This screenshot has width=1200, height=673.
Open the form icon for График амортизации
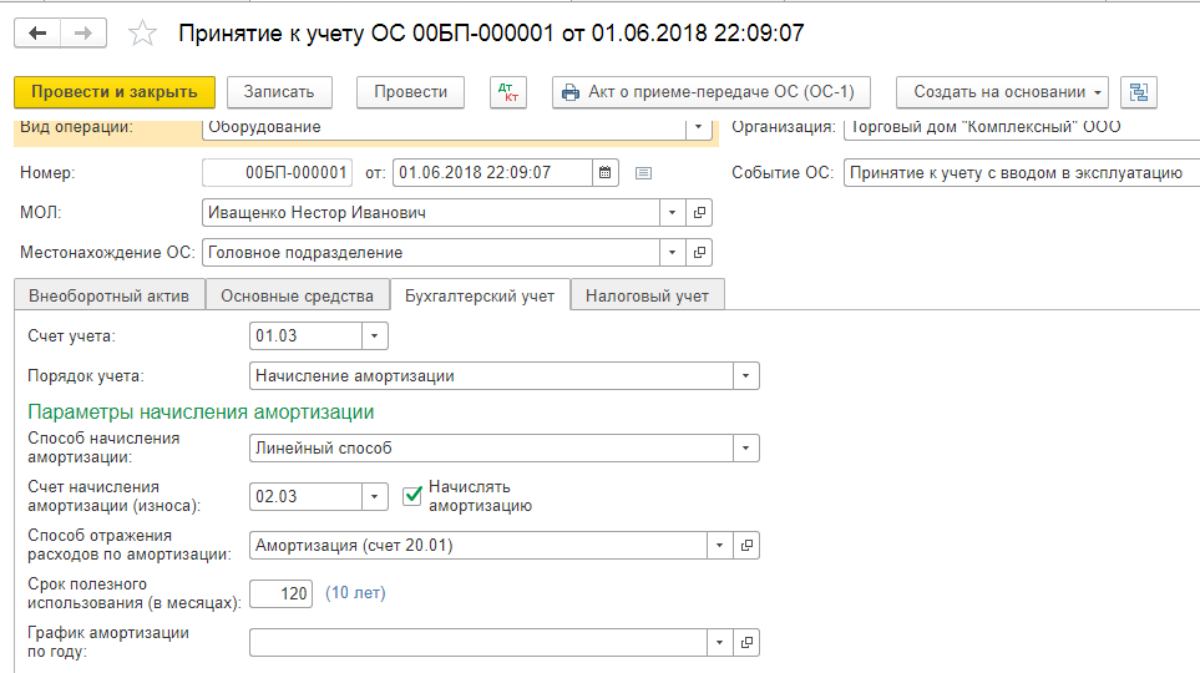(x=747, y=643)
